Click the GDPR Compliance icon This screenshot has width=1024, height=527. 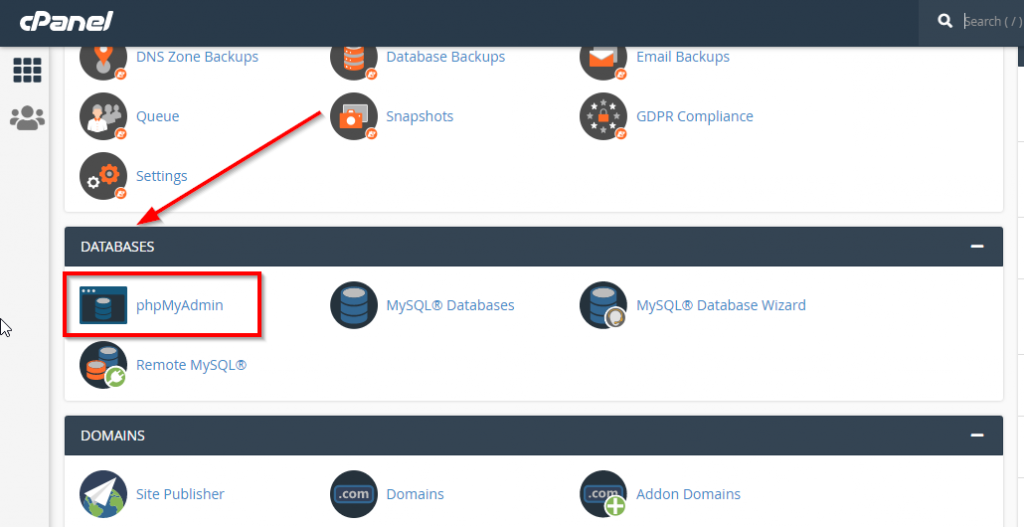click(603, 117)
